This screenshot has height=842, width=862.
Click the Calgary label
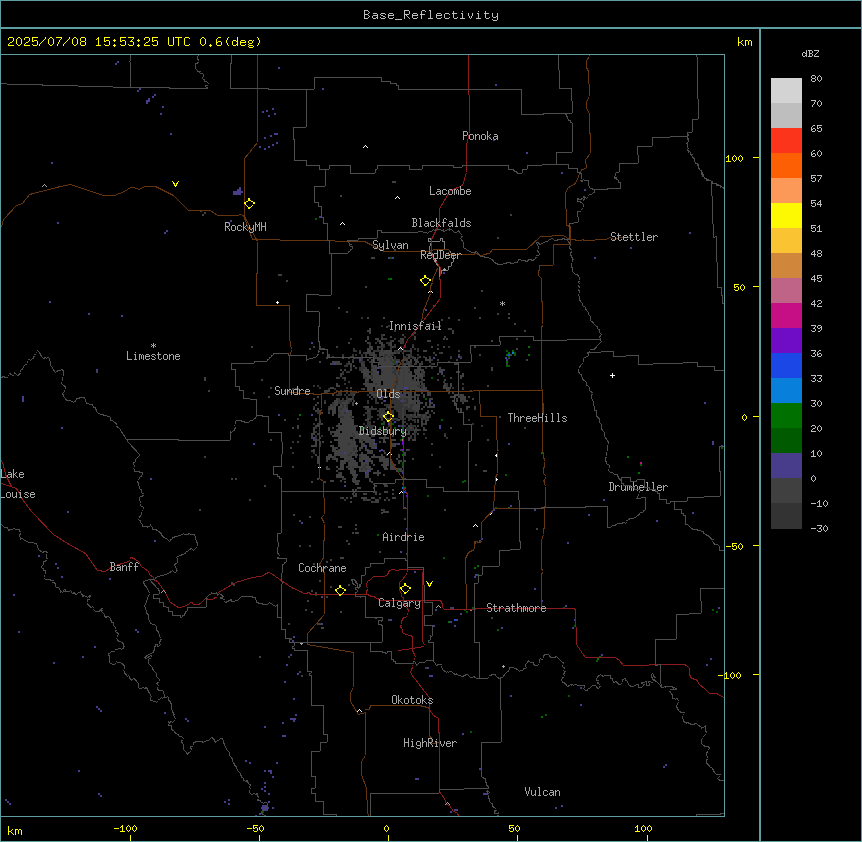point(399,603)
